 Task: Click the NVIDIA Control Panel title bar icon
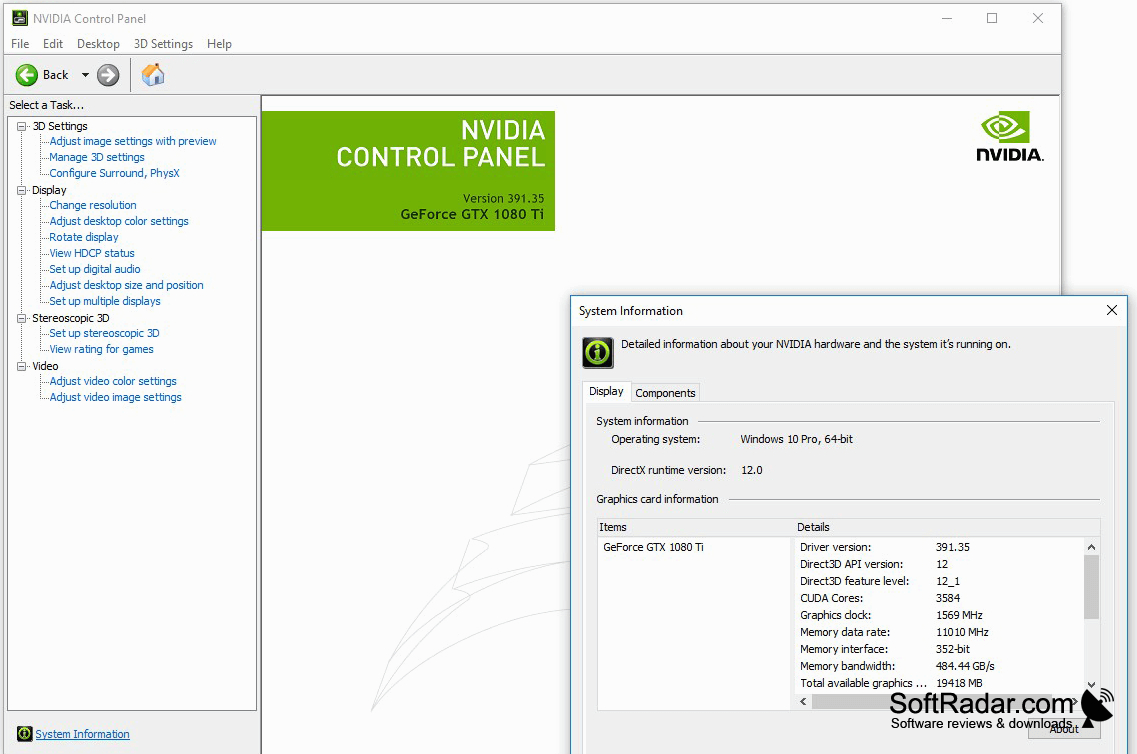[x=20, y=18]
